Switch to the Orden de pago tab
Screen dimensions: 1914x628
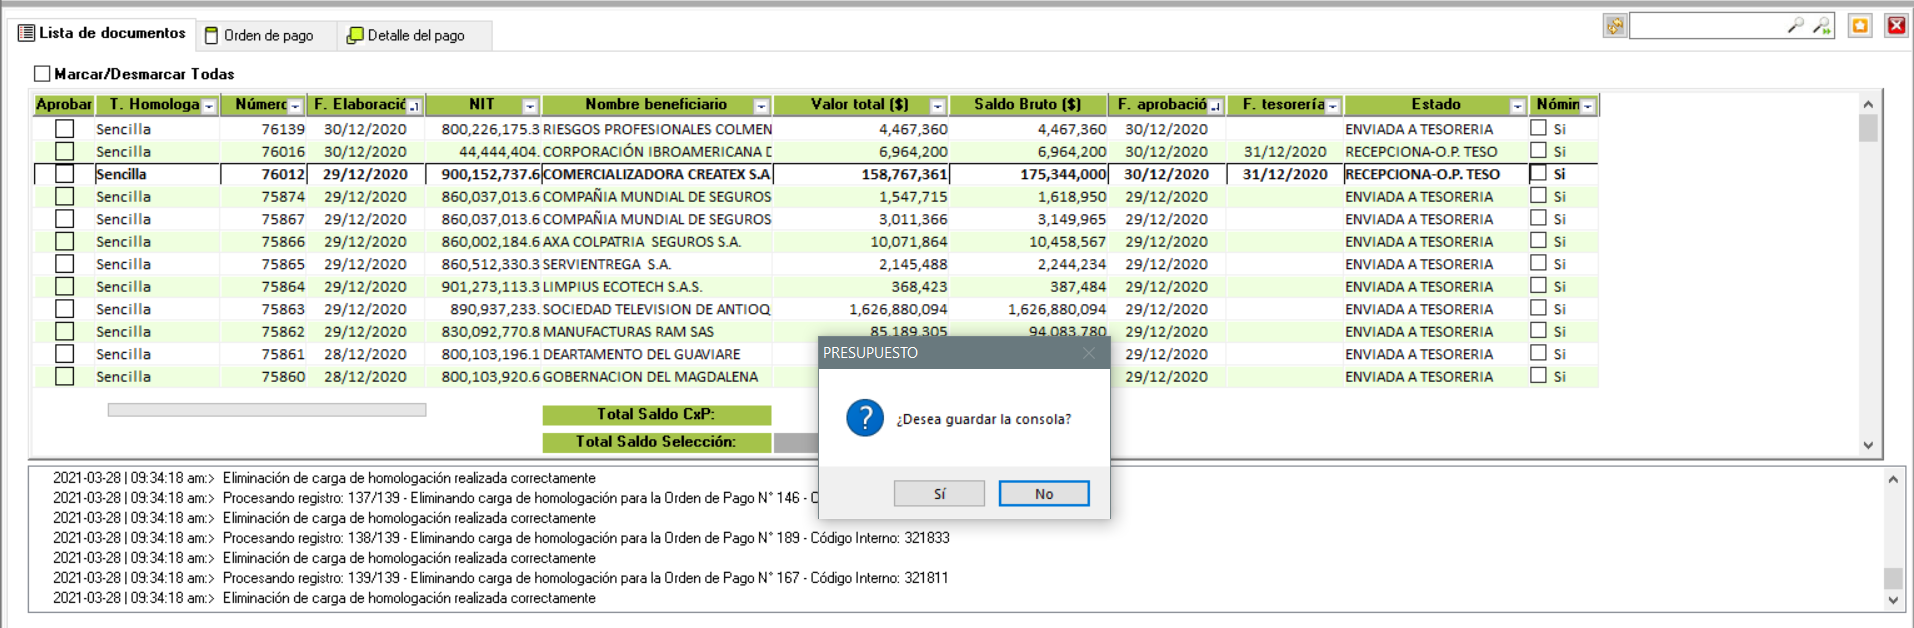tap(267, 36)
